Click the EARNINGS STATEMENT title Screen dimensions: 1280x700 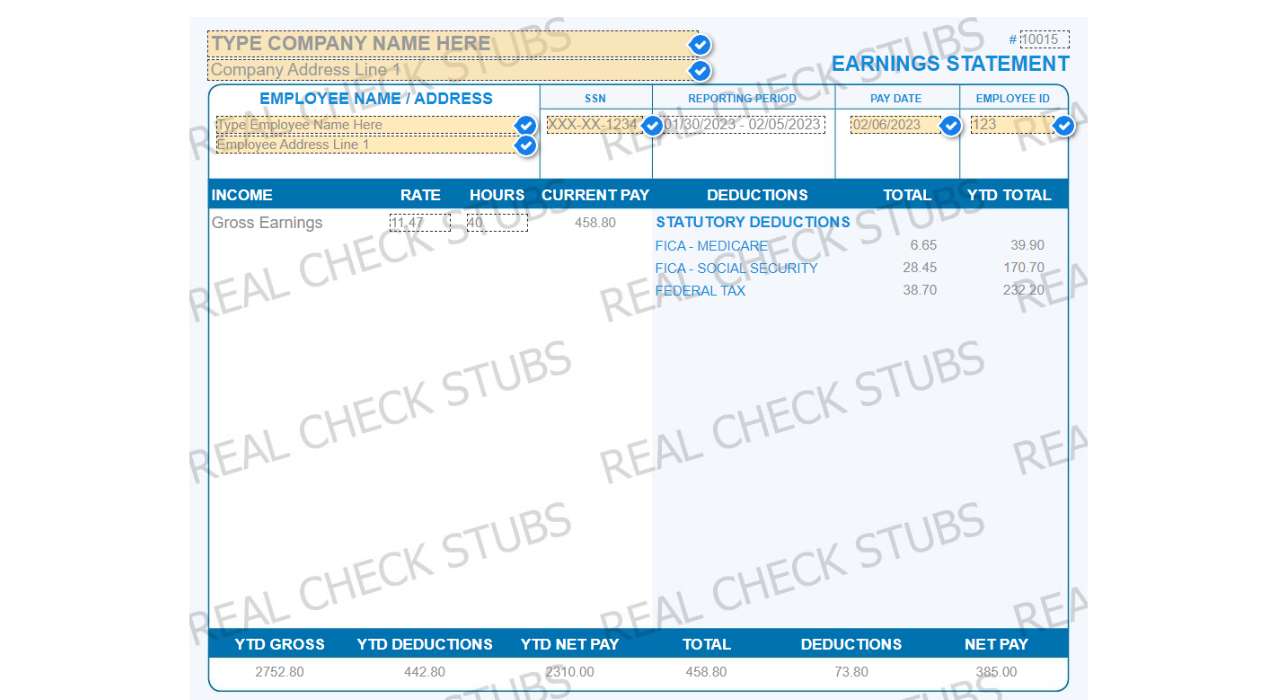950,63
